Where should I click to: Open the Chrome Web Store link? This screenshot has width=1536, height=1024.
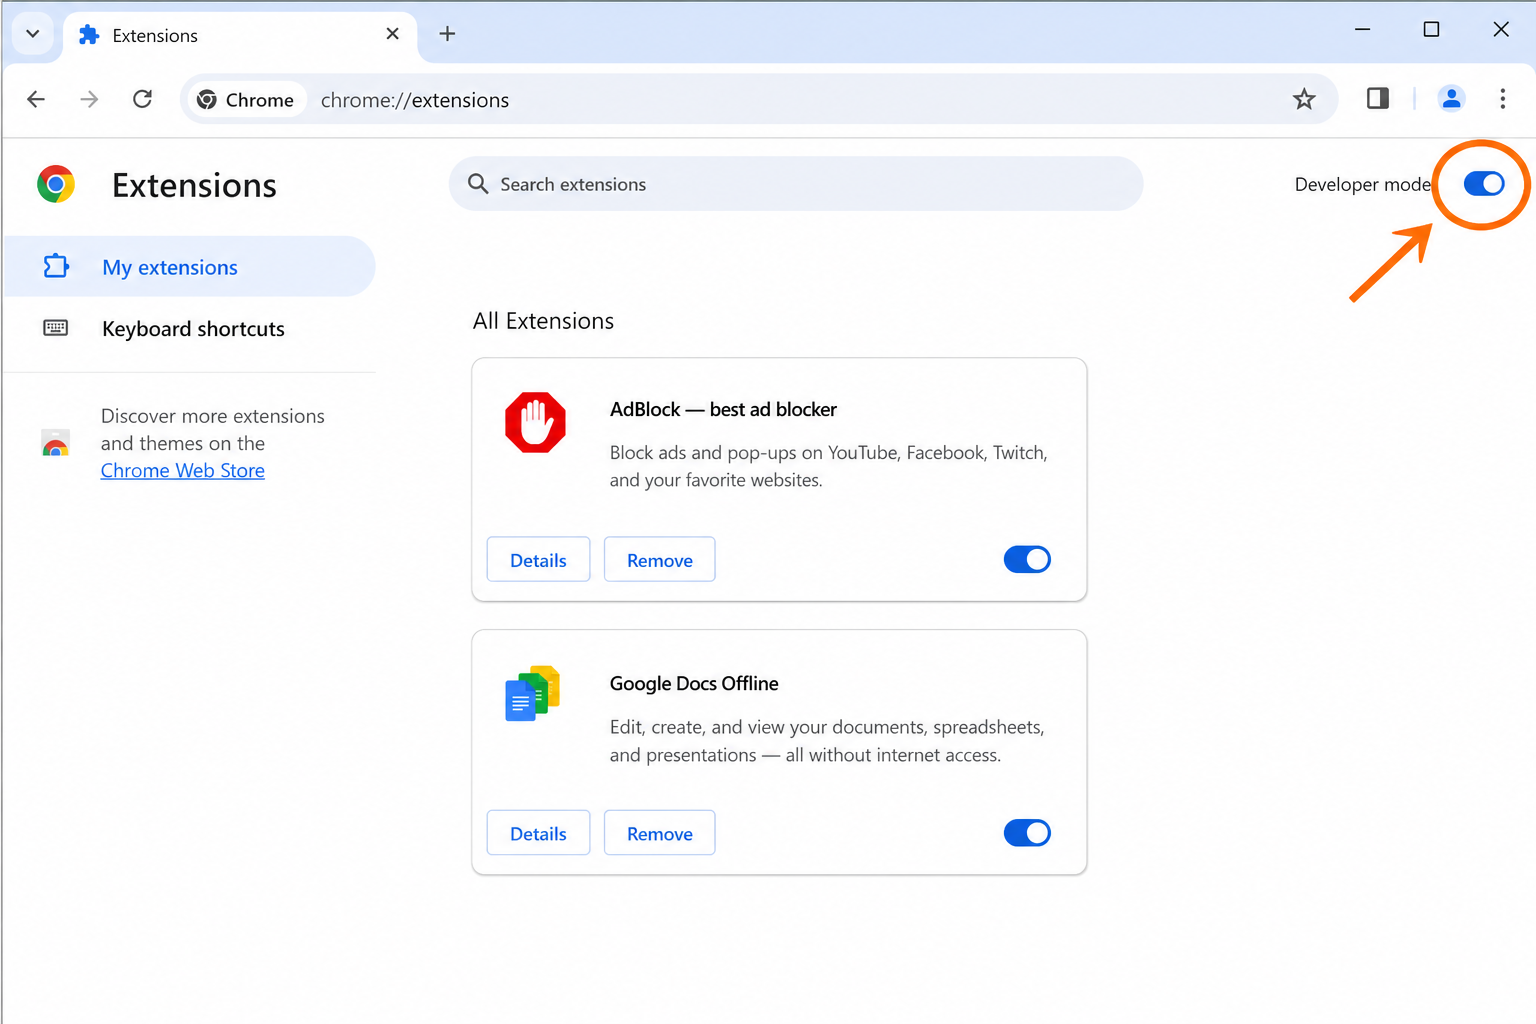183,471
